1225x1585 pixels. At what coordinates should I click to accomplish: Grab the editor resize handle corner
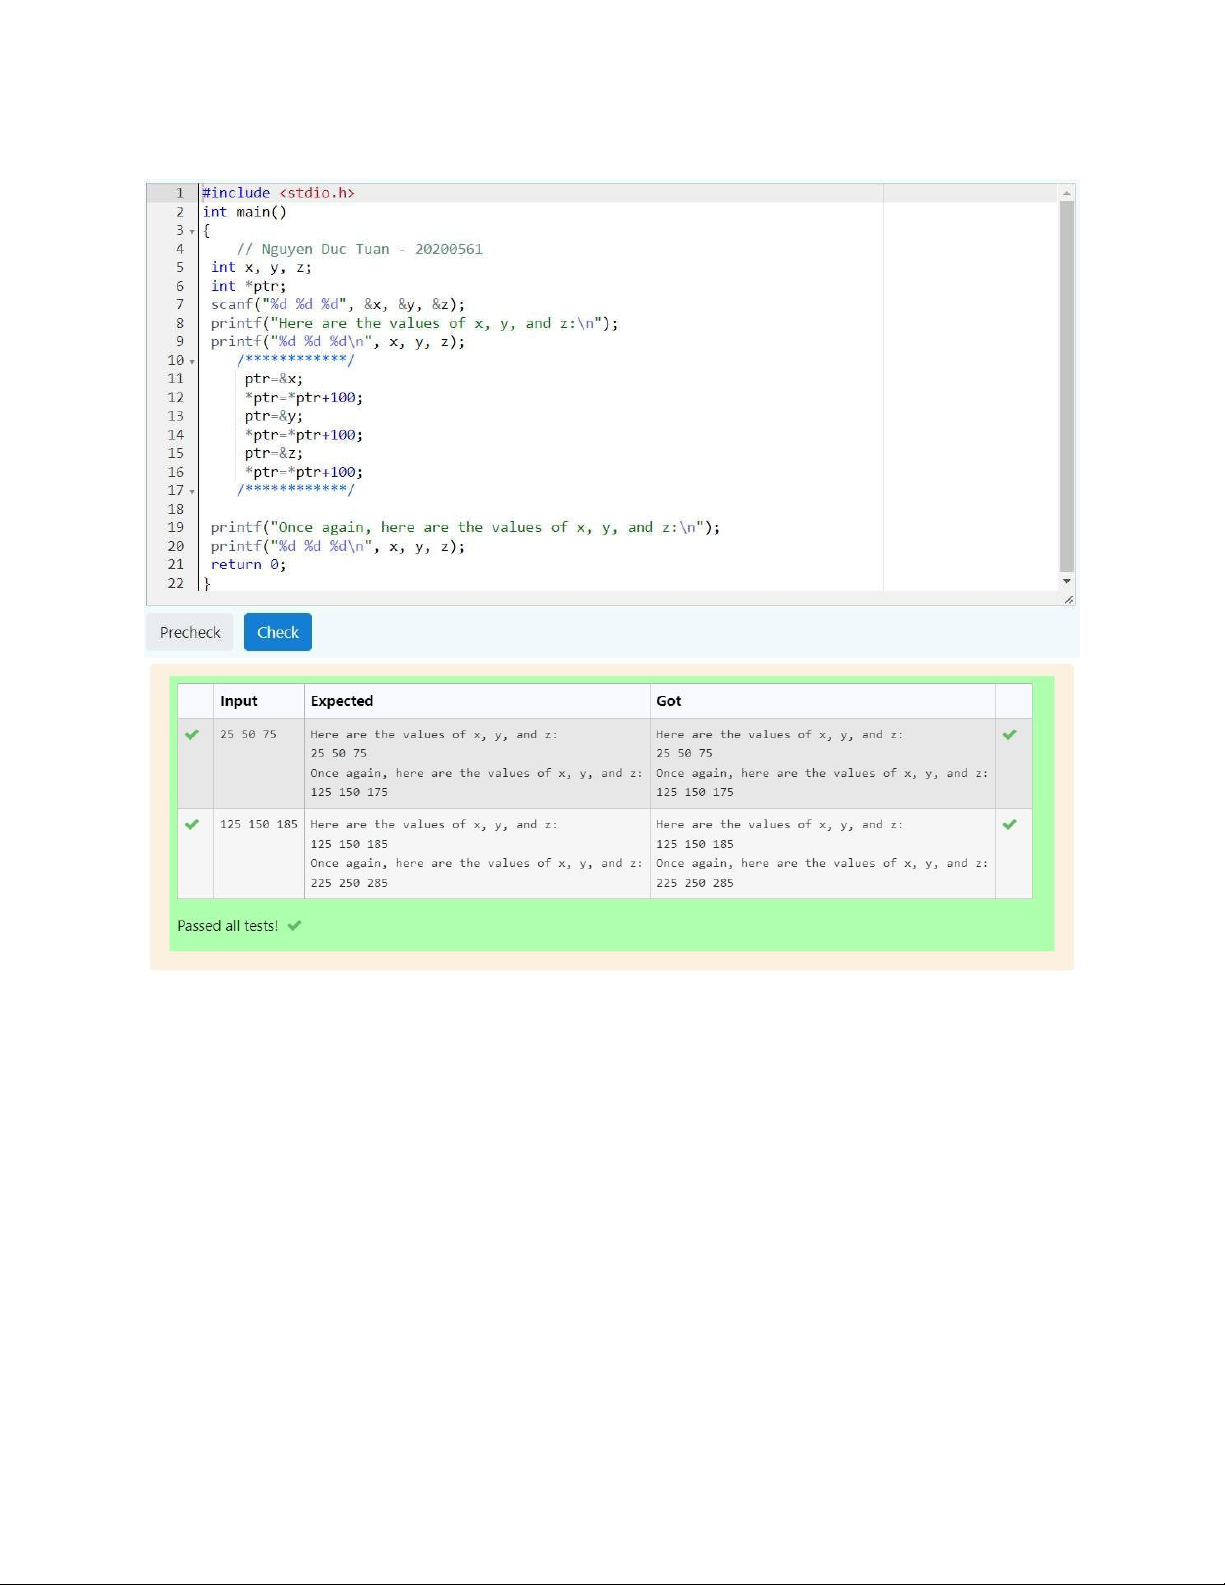click(1068, 599)
